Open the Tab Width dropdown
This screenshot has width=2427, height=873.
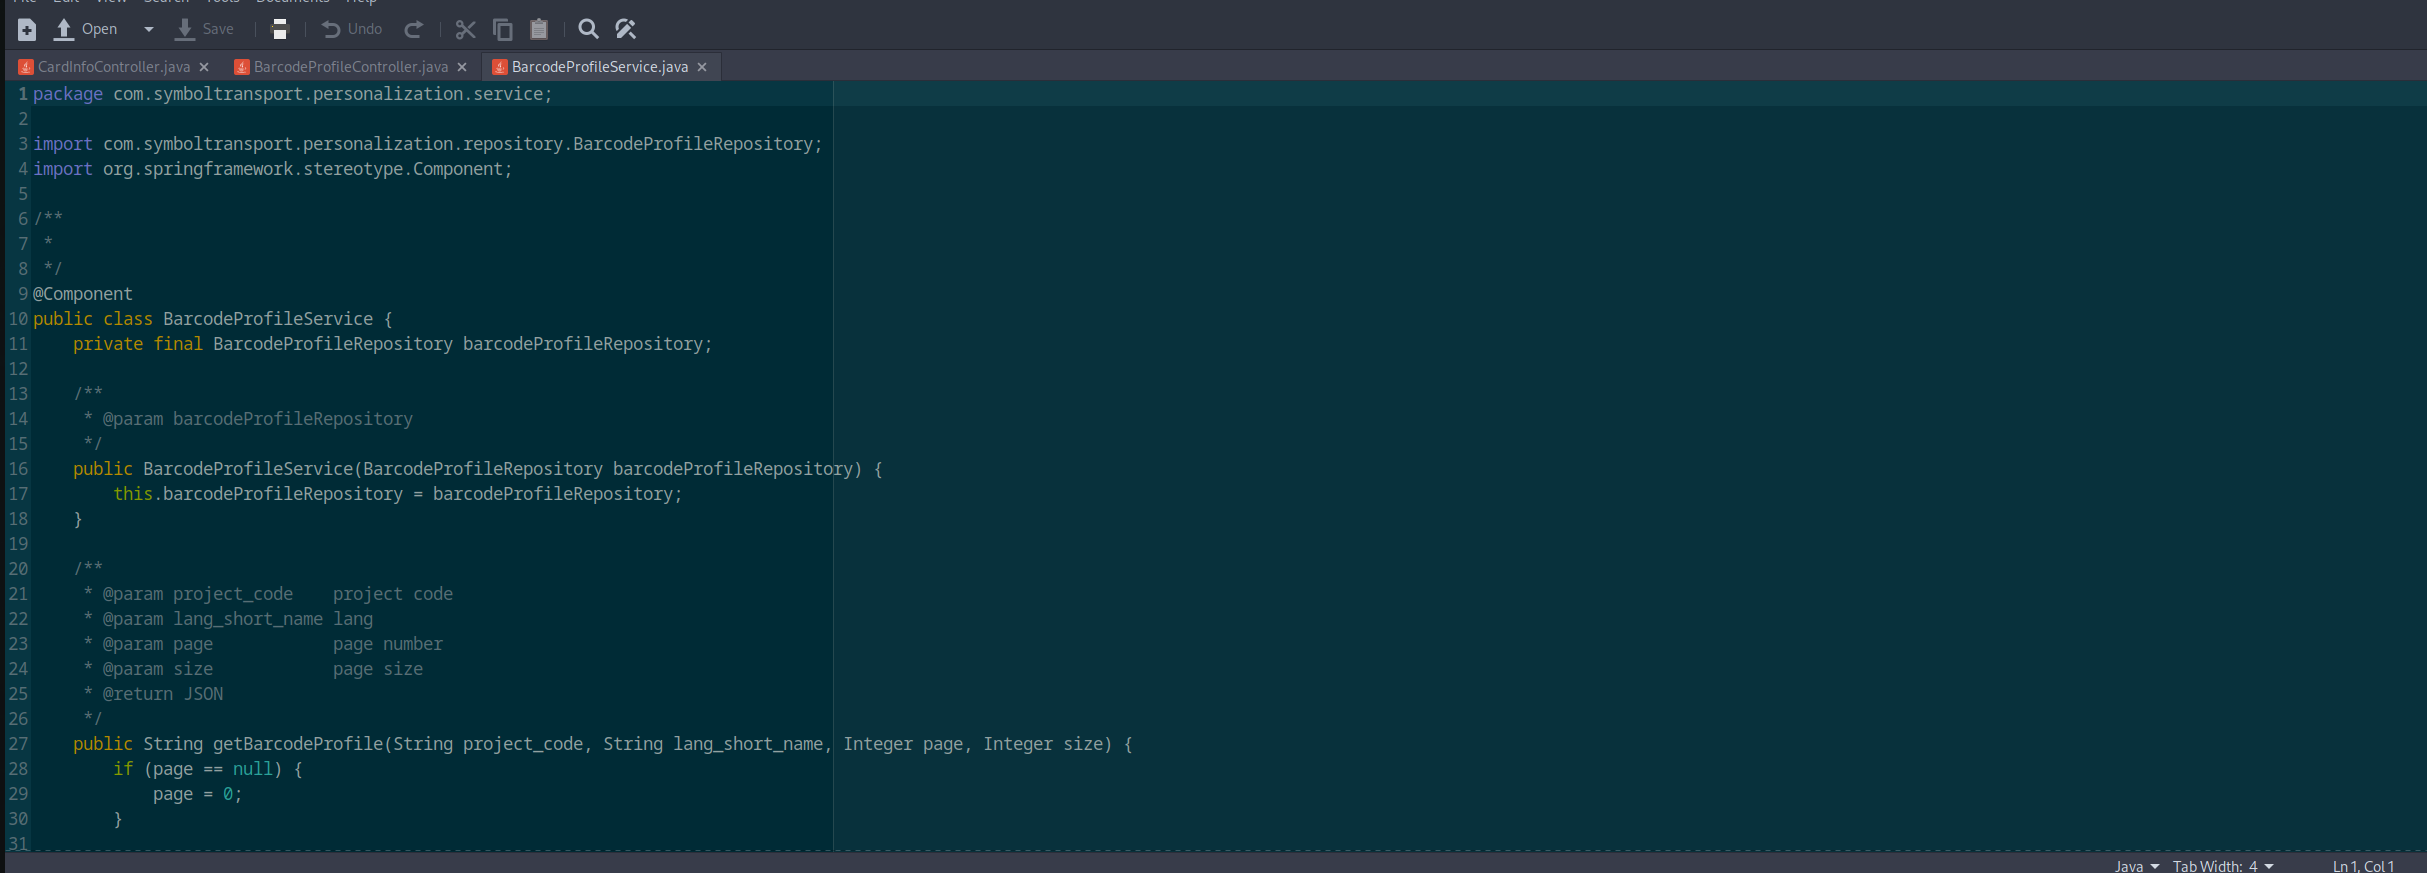(2222, 866)
